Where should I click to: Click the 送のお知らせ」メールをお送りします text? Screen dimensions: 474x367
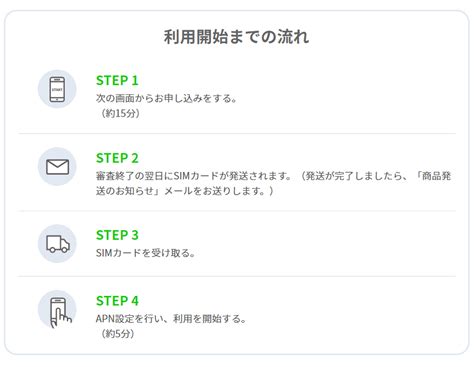coord(185,191)
